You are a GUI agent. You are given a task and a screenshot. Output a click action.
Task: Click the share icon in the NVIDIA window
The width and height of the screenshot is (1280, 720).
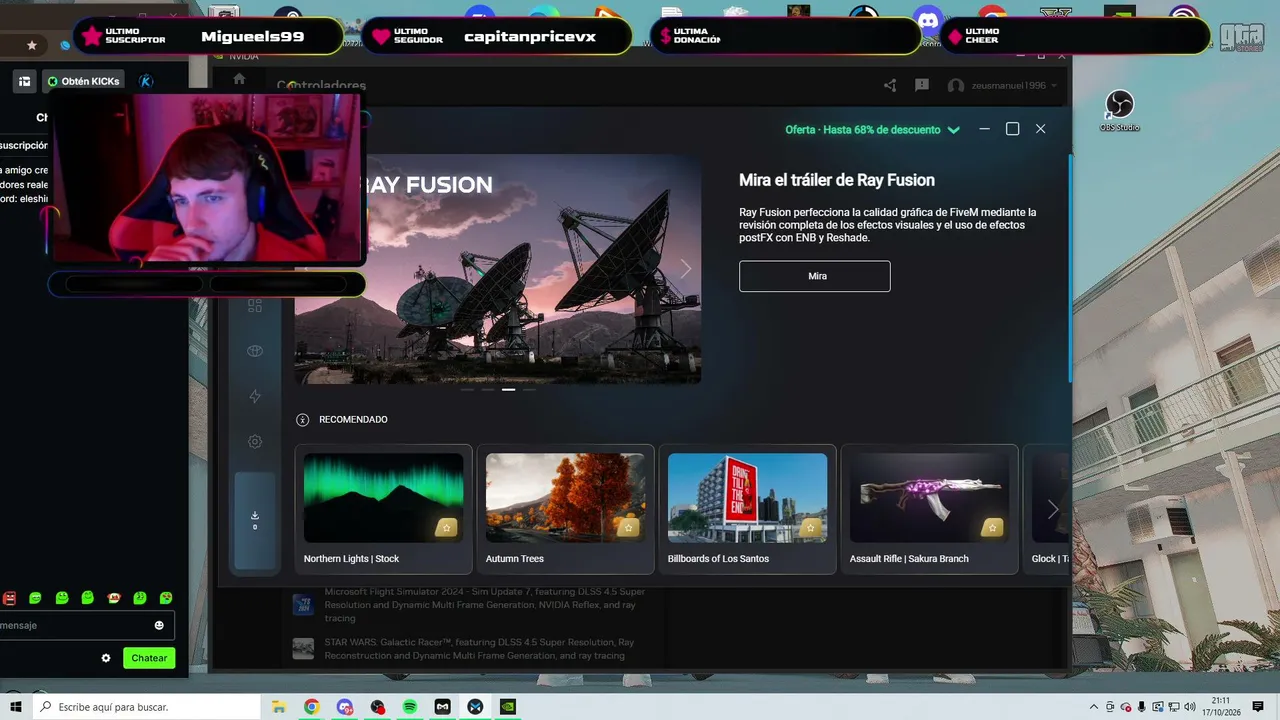click(x=890, y=86)
